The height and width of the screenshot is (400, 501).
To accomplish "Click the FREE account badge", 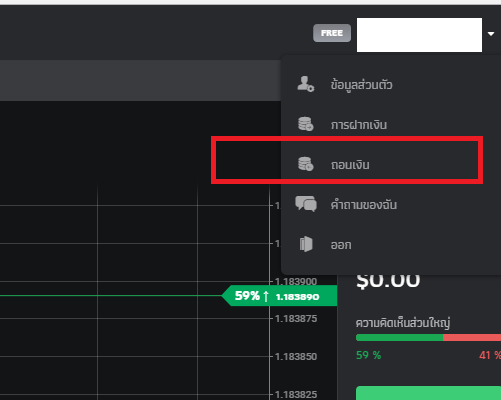I will click(332, 33).
